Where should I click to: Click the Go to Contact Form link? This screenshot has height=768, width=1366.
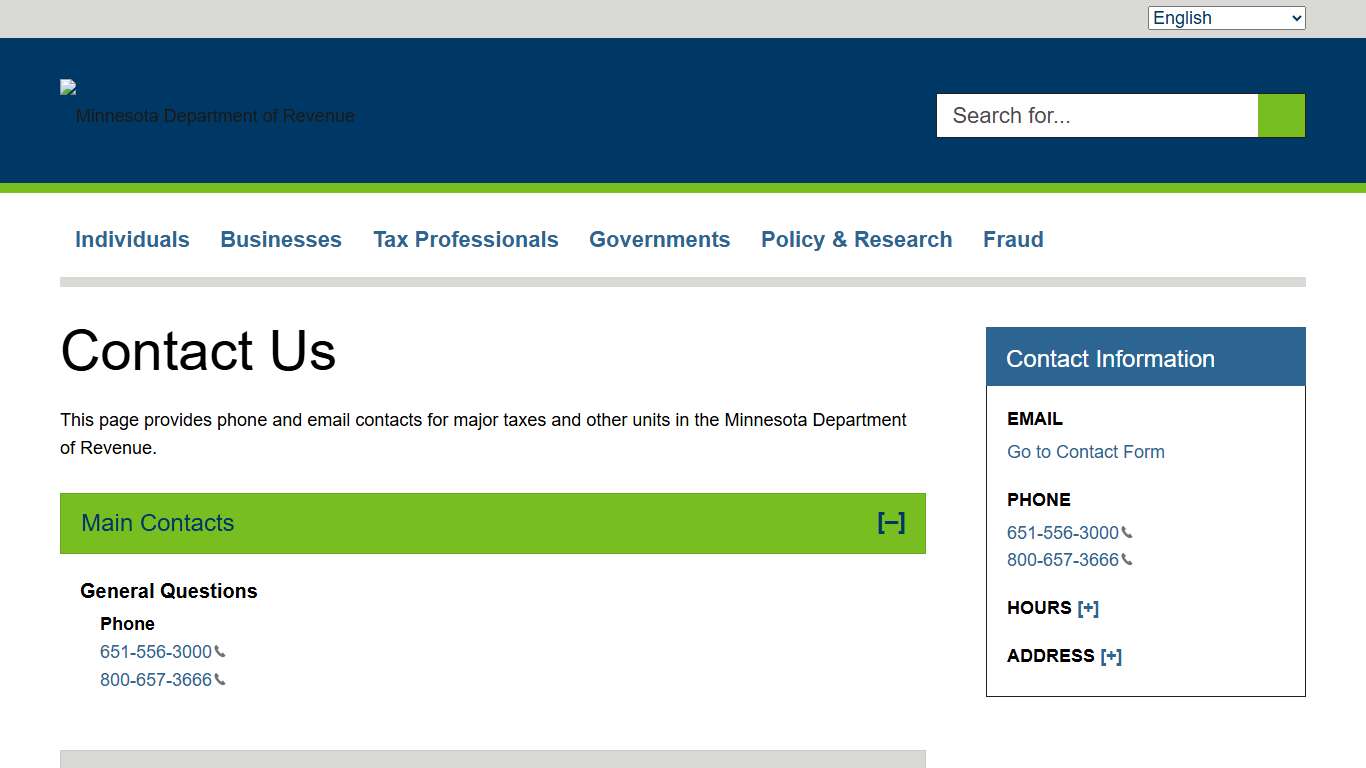click(1085, 451)
